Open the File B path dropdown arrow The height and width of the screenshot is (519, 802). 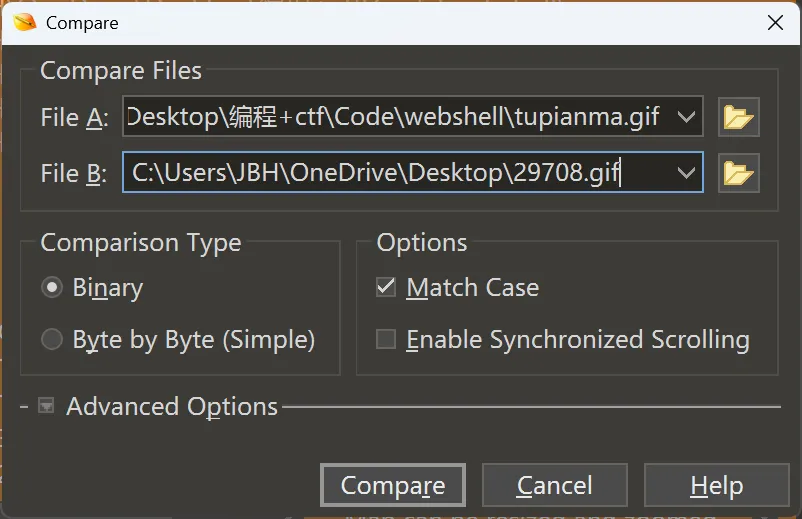[x=686, y=173]
